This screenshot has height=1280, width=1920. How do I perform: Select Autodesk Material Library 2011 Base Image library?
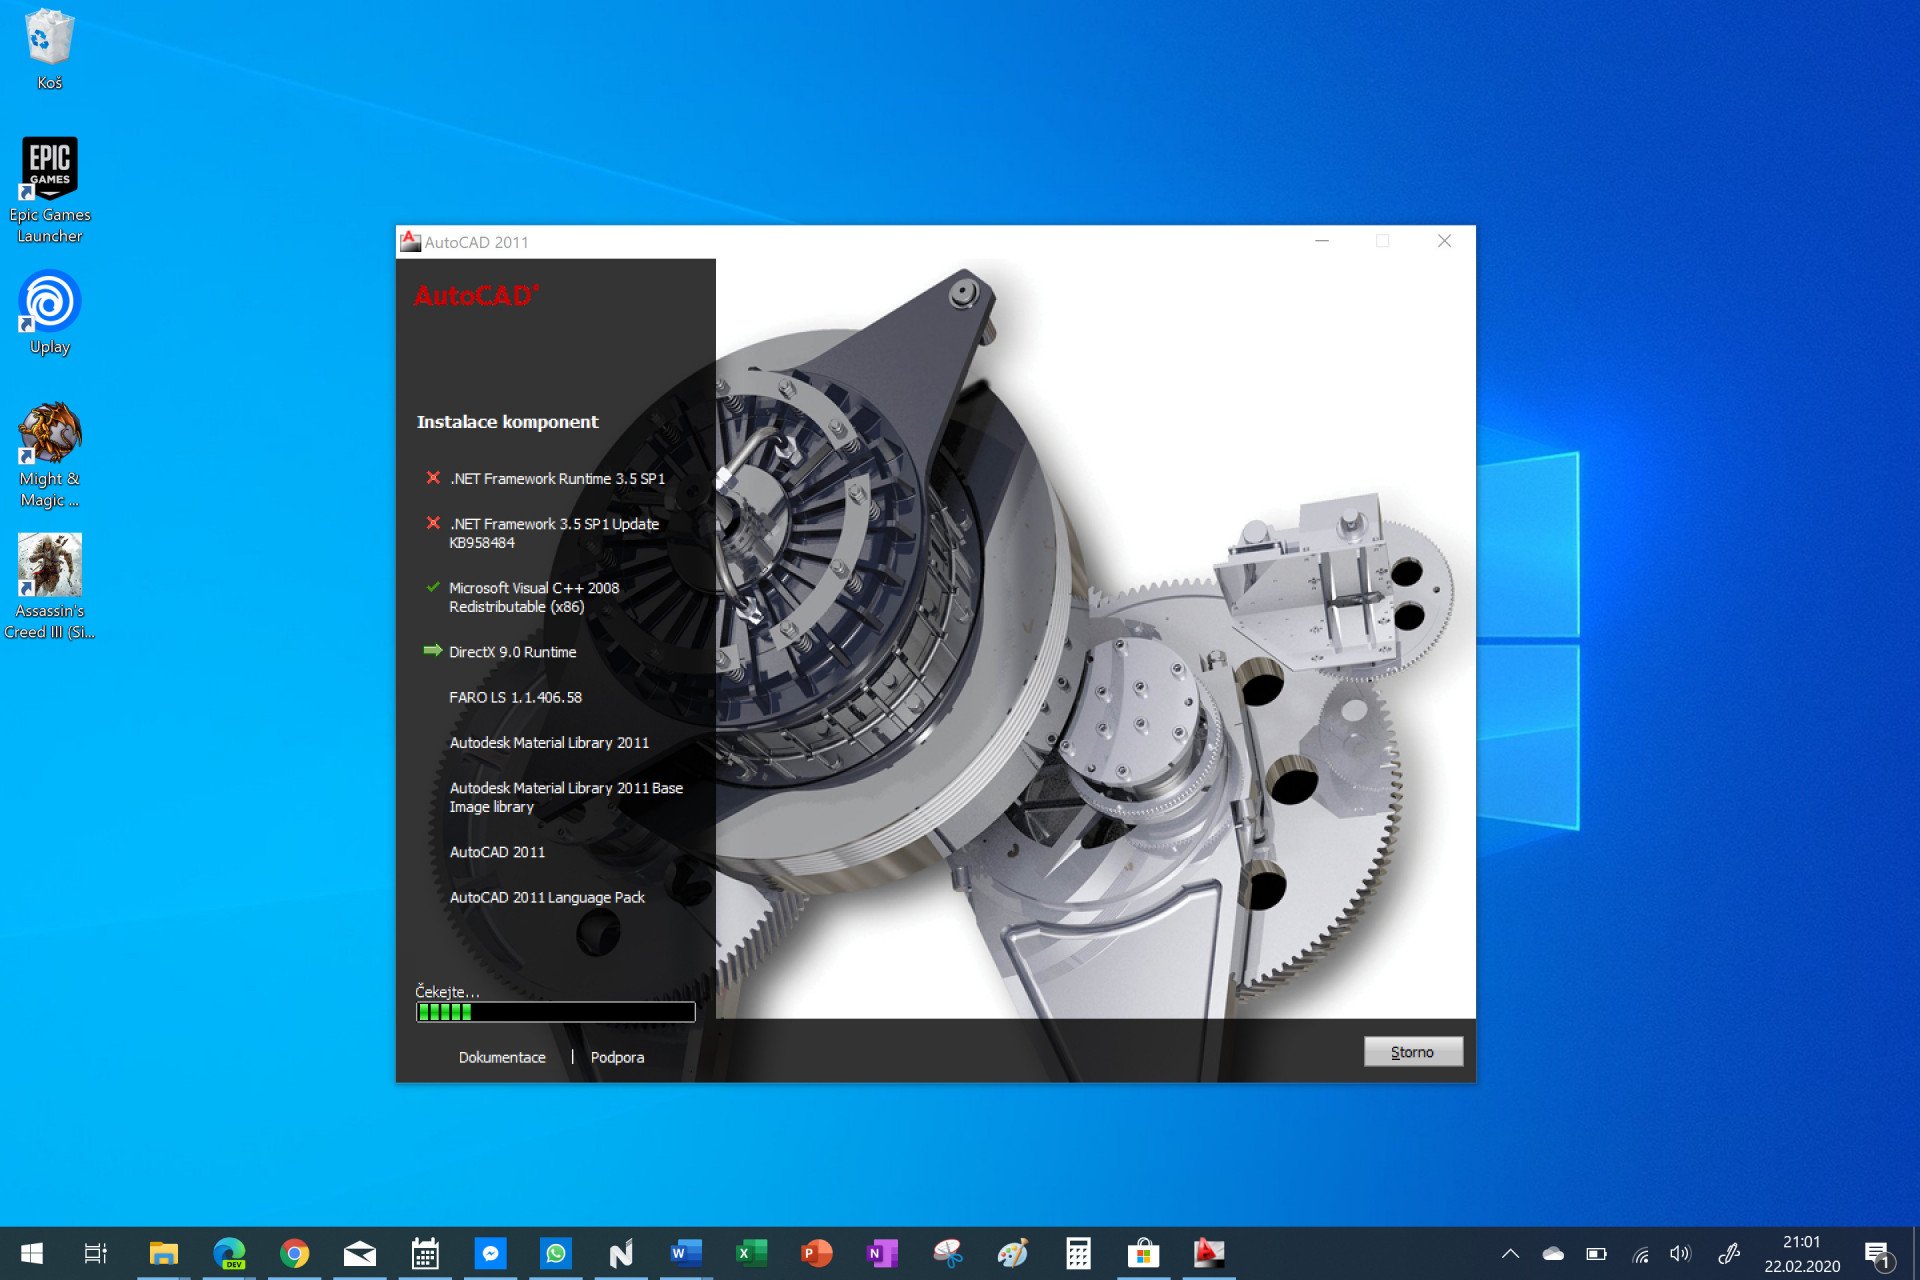566,797
